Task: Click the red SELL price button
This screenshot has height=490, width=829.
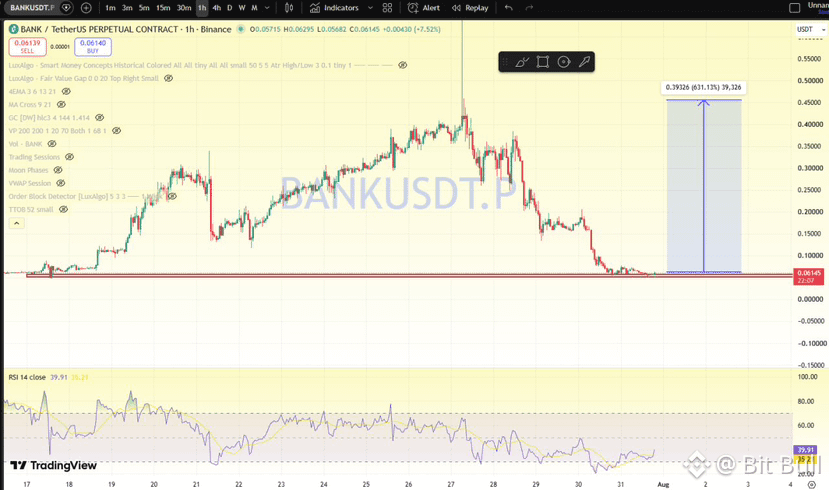Action: [27, 47]
